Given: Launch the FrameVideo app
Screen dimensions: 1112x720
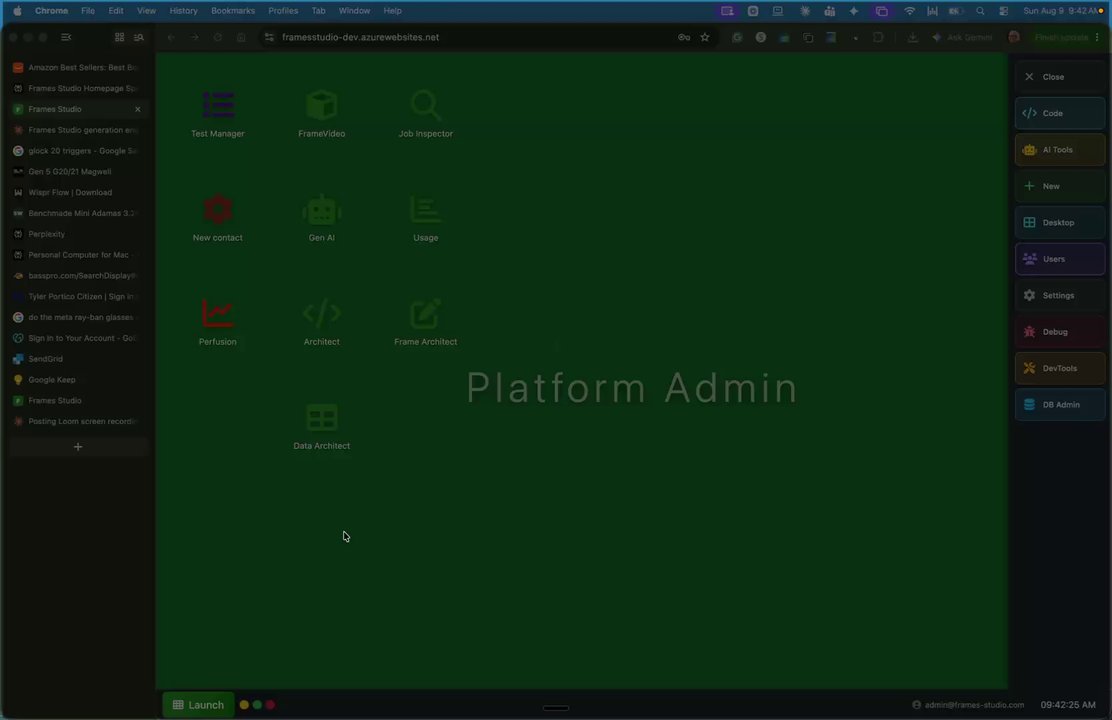Looking at the screenshot, I should click(321, 113).
